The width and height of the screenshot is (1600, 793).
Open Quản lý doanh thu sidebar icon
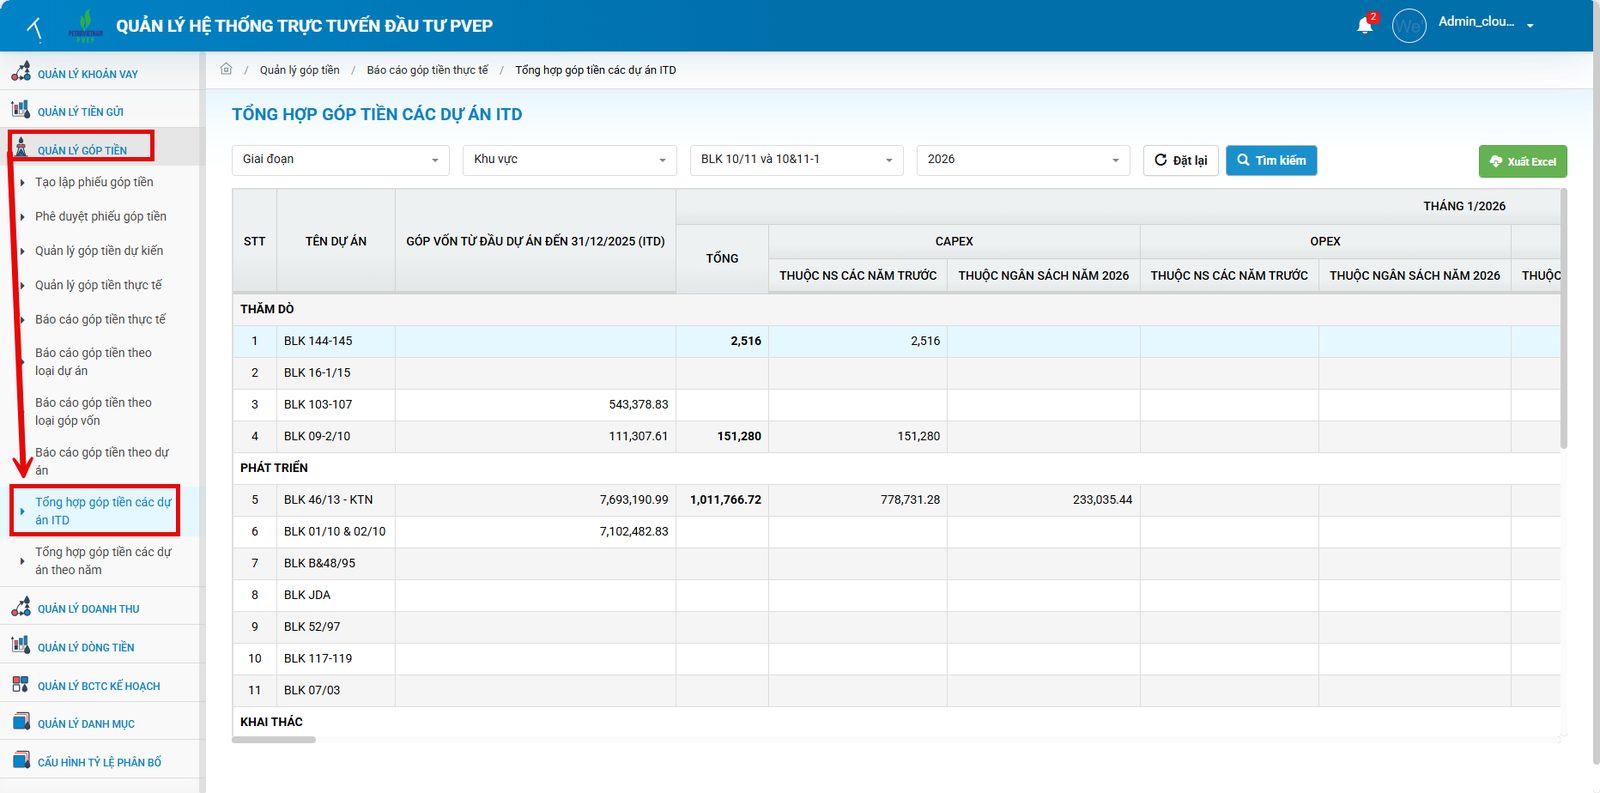pos(21,607)
